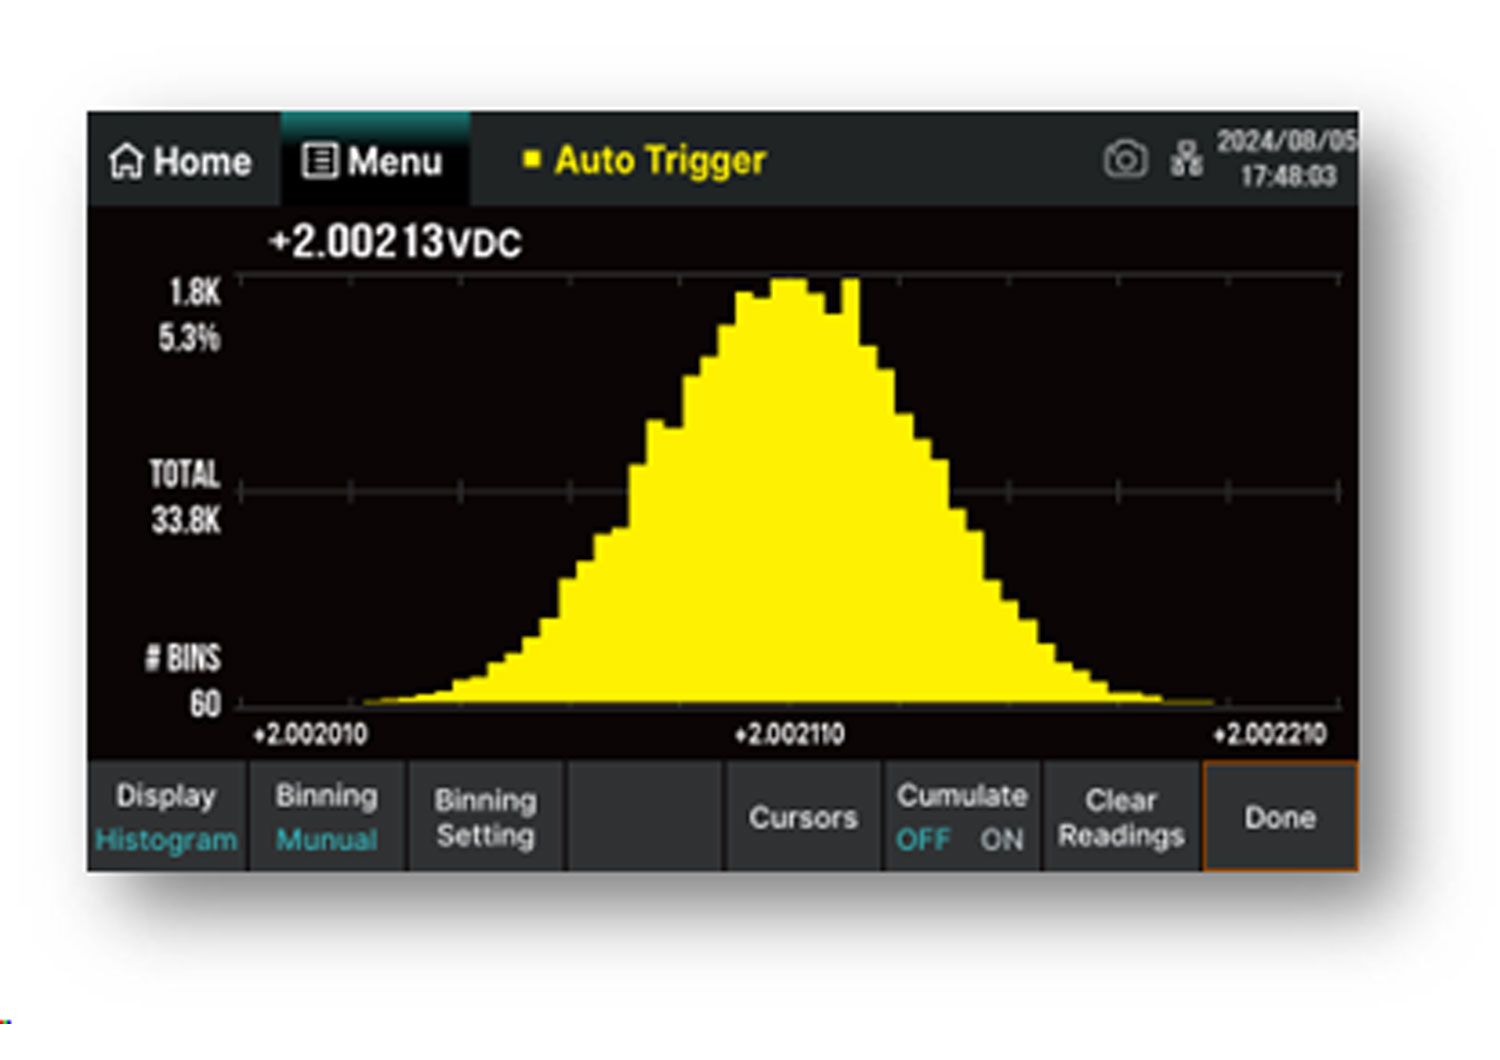Open the Menu tab
The image size is (1500, 1060).
[374, 161]
